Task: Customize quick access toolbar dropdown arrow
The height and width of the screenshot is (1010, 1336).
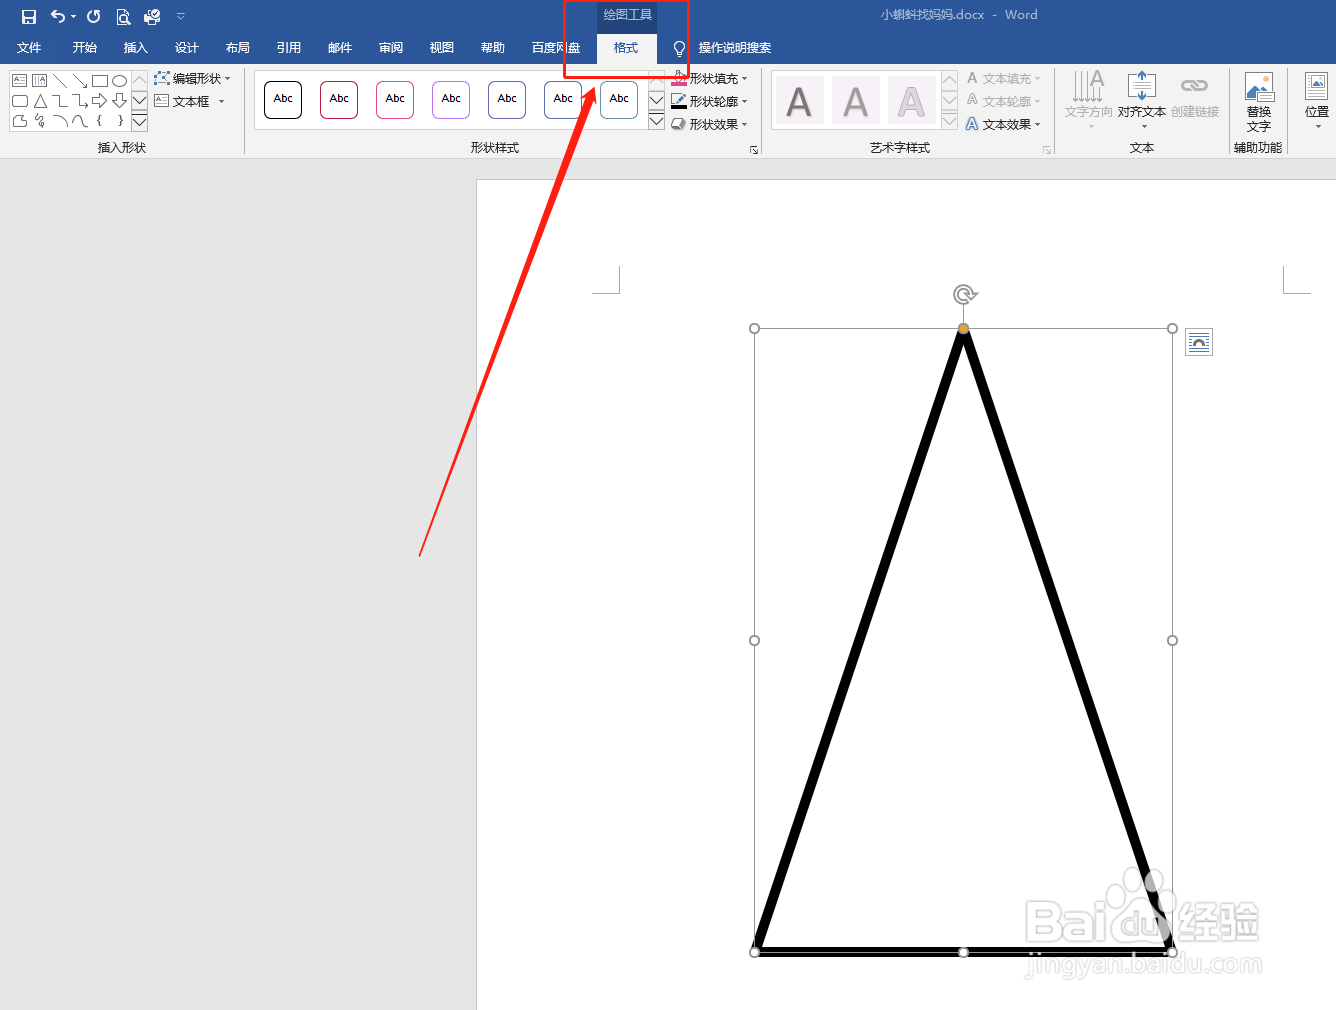Action: (181, 16)
